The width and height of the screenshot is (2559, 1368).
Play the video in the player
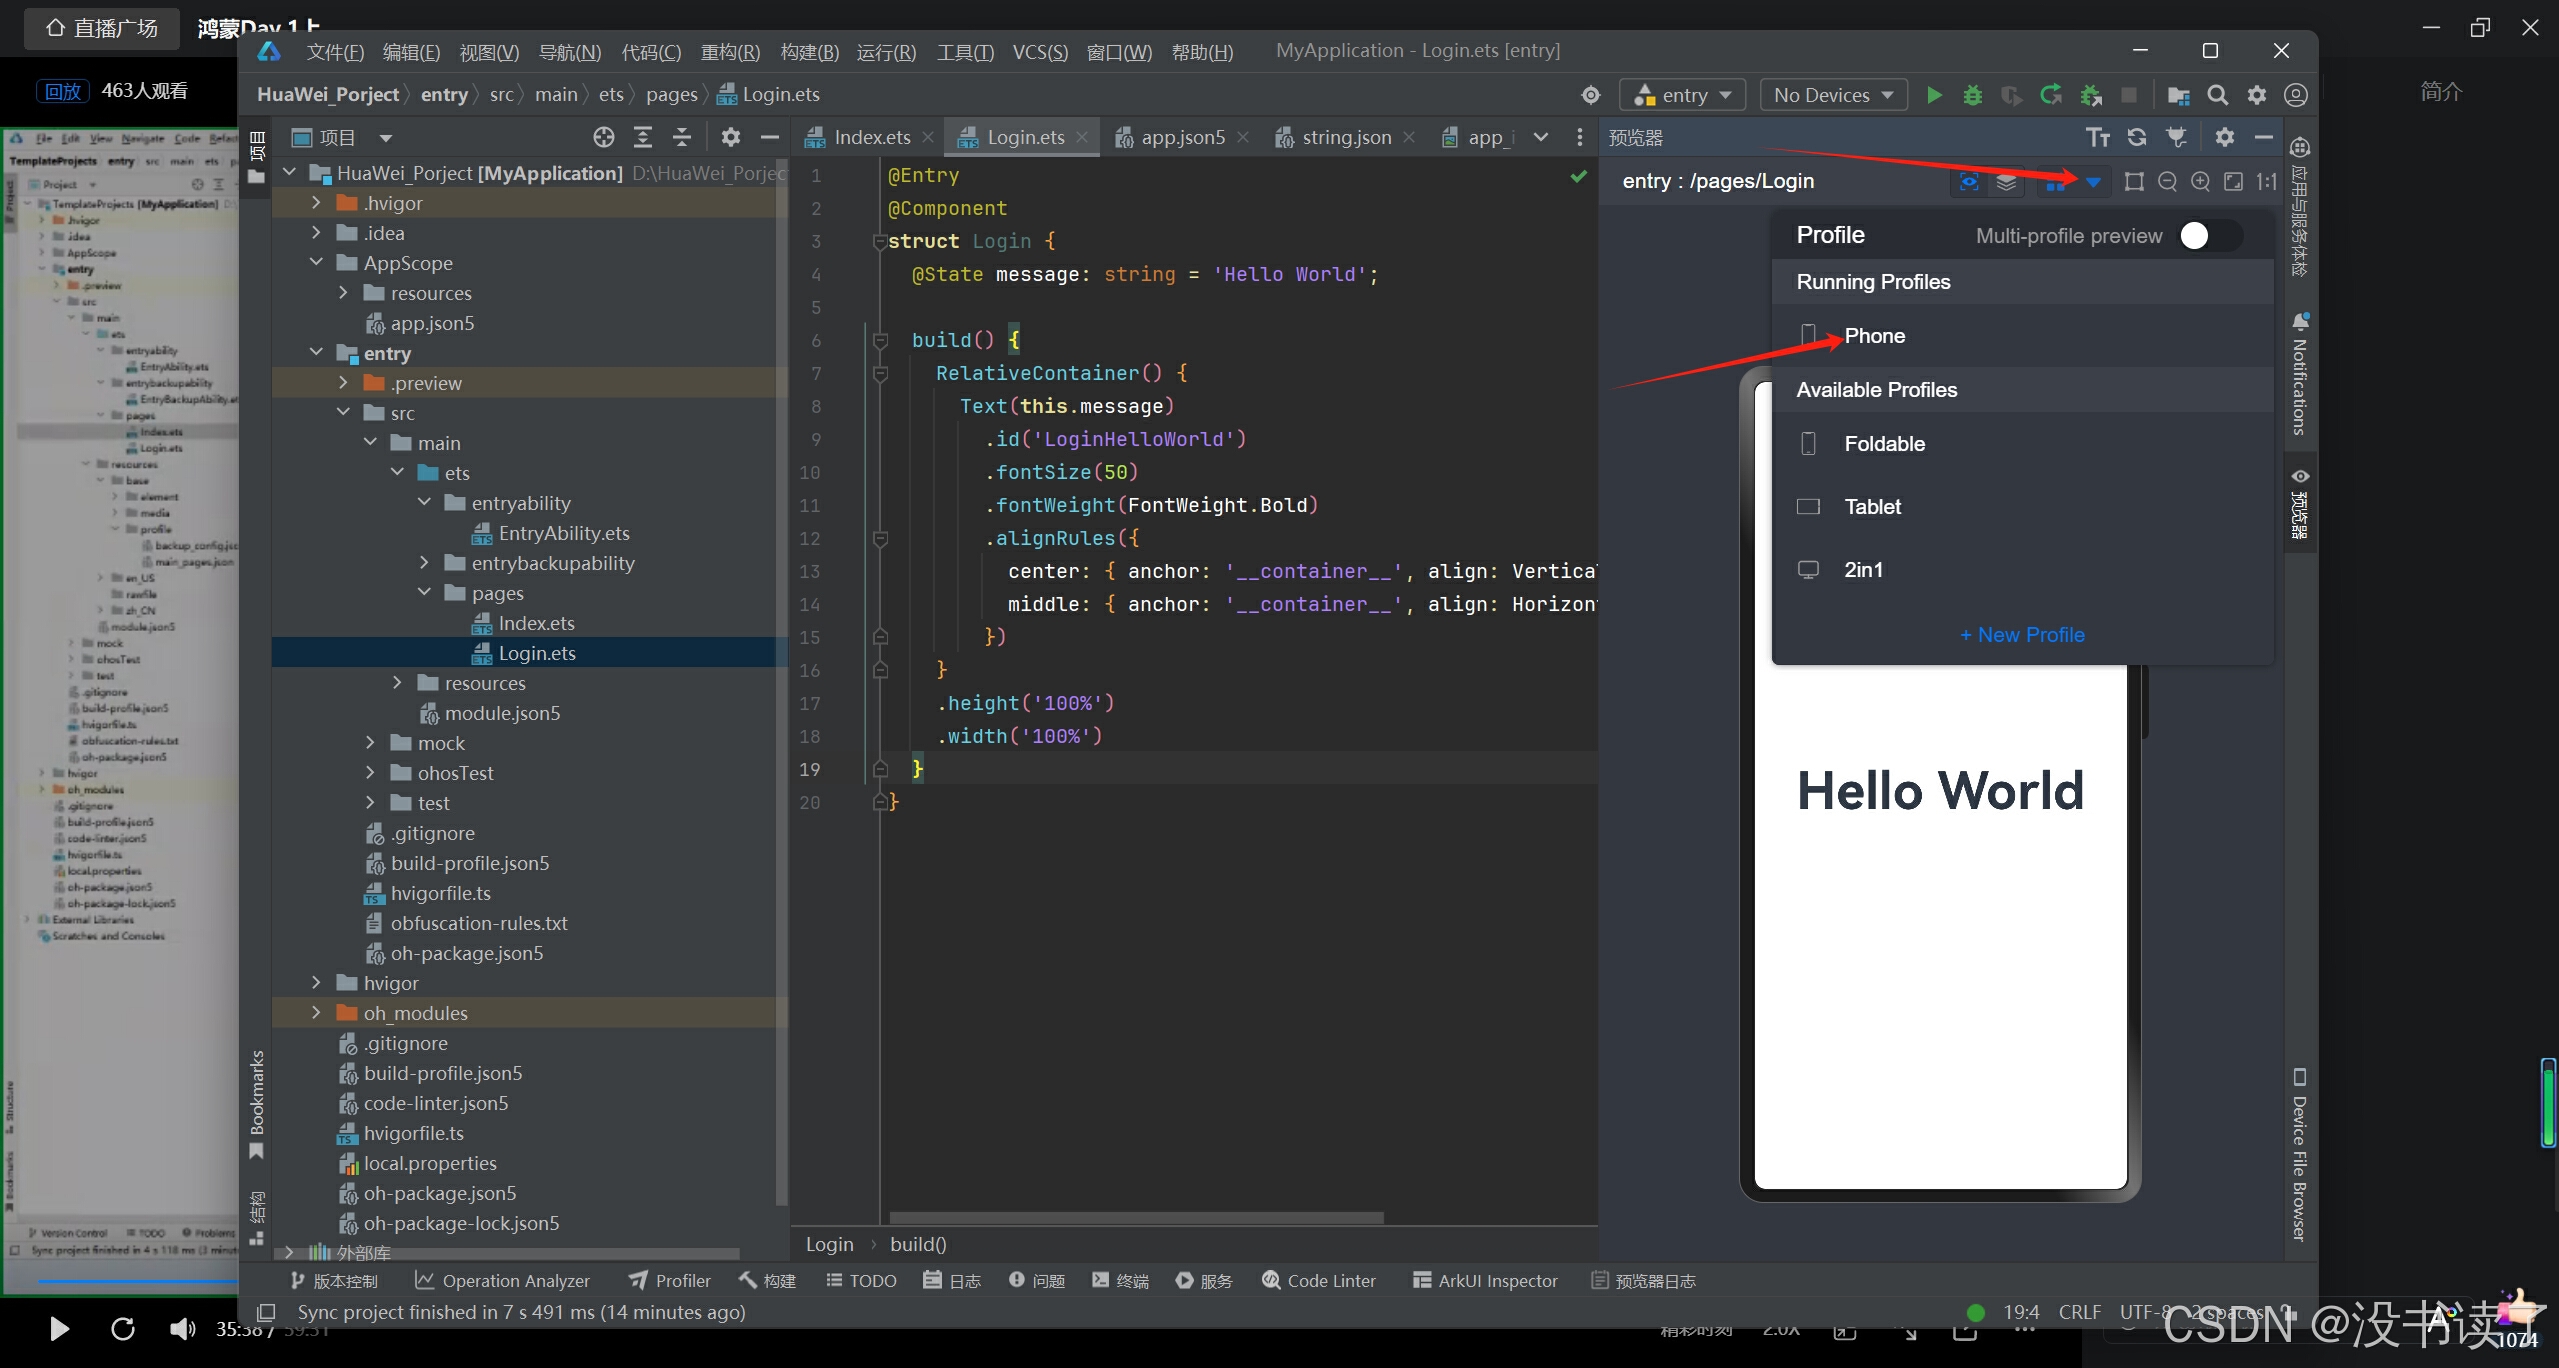(x=59, y=1328)
